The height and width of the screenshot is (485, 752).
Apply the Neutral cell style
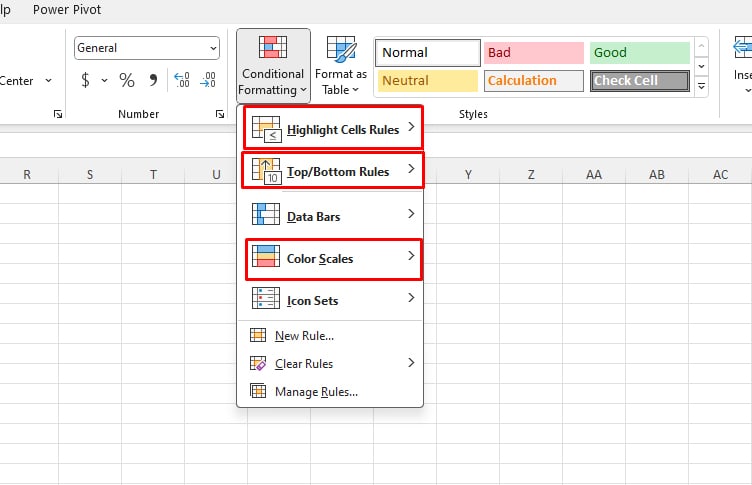point(428,81)
